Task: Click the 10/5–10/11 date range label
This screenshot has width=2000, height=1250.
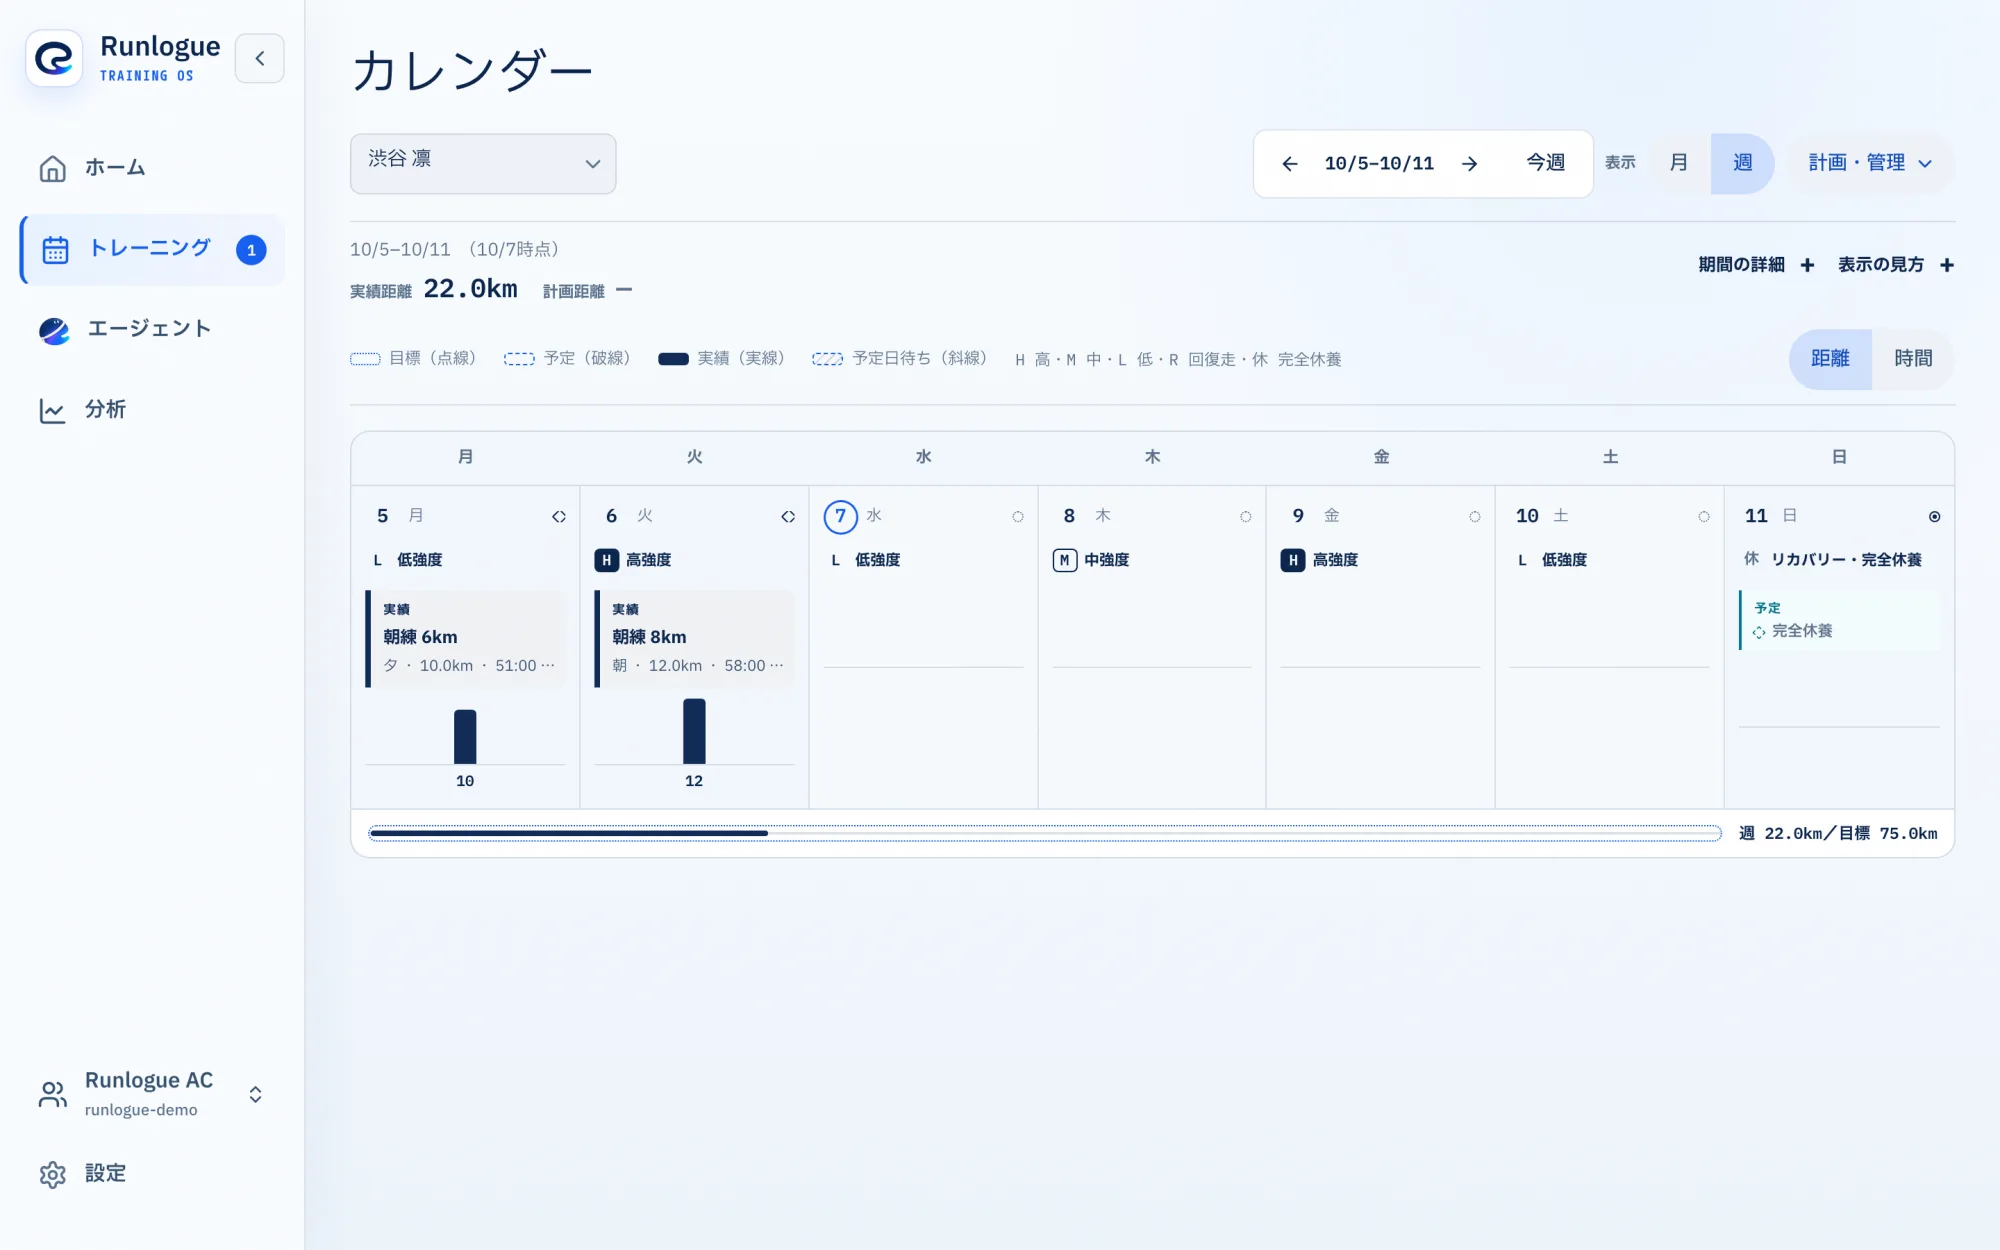Action: click(x=1379, y=164)
